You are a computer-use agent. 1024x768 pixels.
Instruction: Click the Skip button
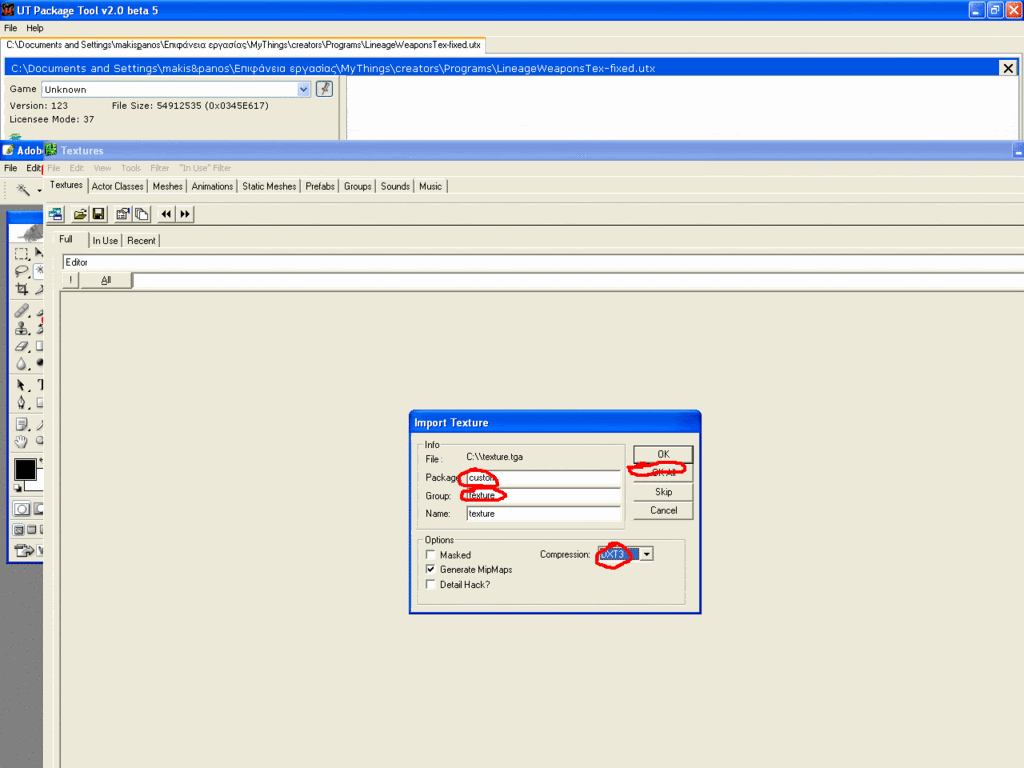pyautogui.click(x=663, y=492)
